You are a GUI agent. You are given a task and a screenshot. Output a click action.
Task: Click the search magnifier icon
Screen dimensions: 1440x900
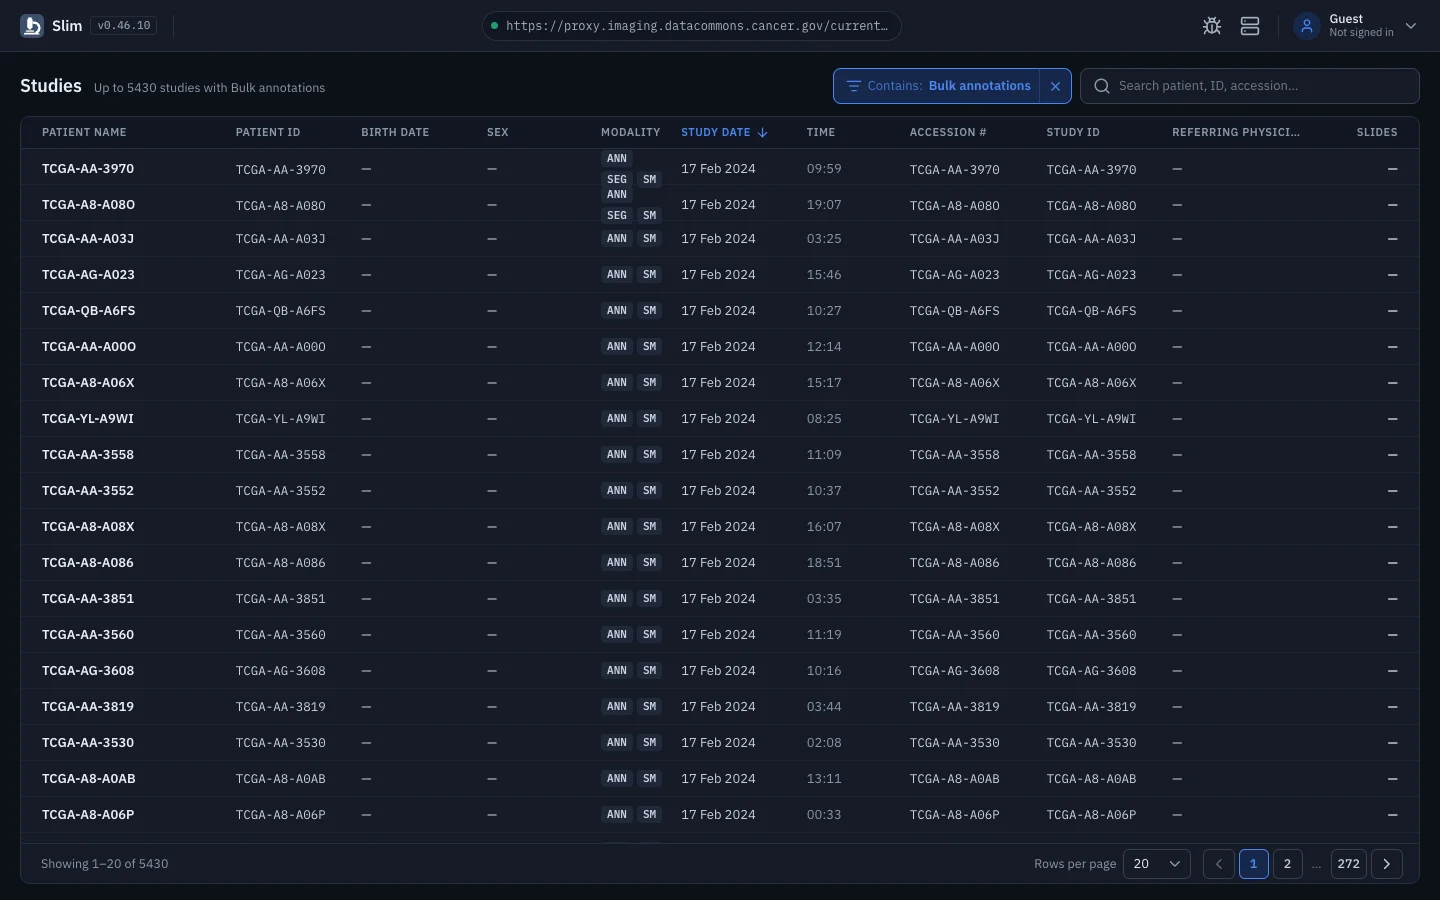click(x=1102, y=86)
